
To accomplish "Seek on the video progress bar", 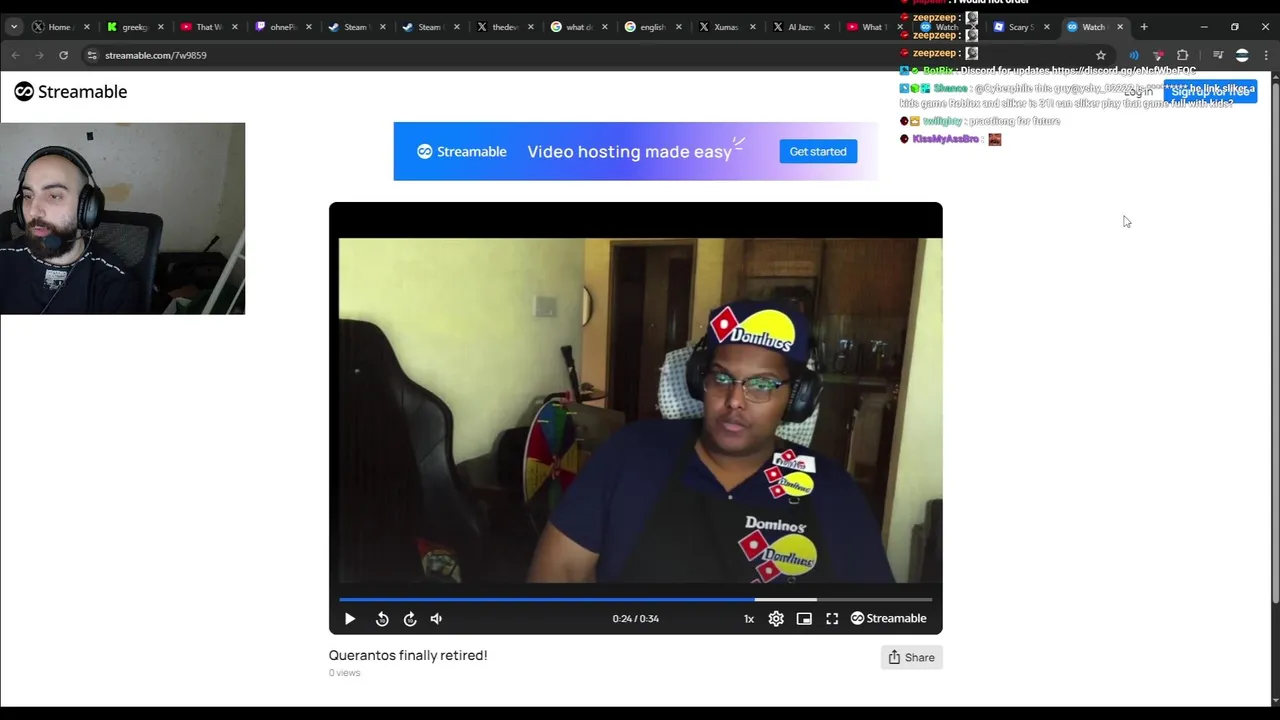I will (635, 600).
